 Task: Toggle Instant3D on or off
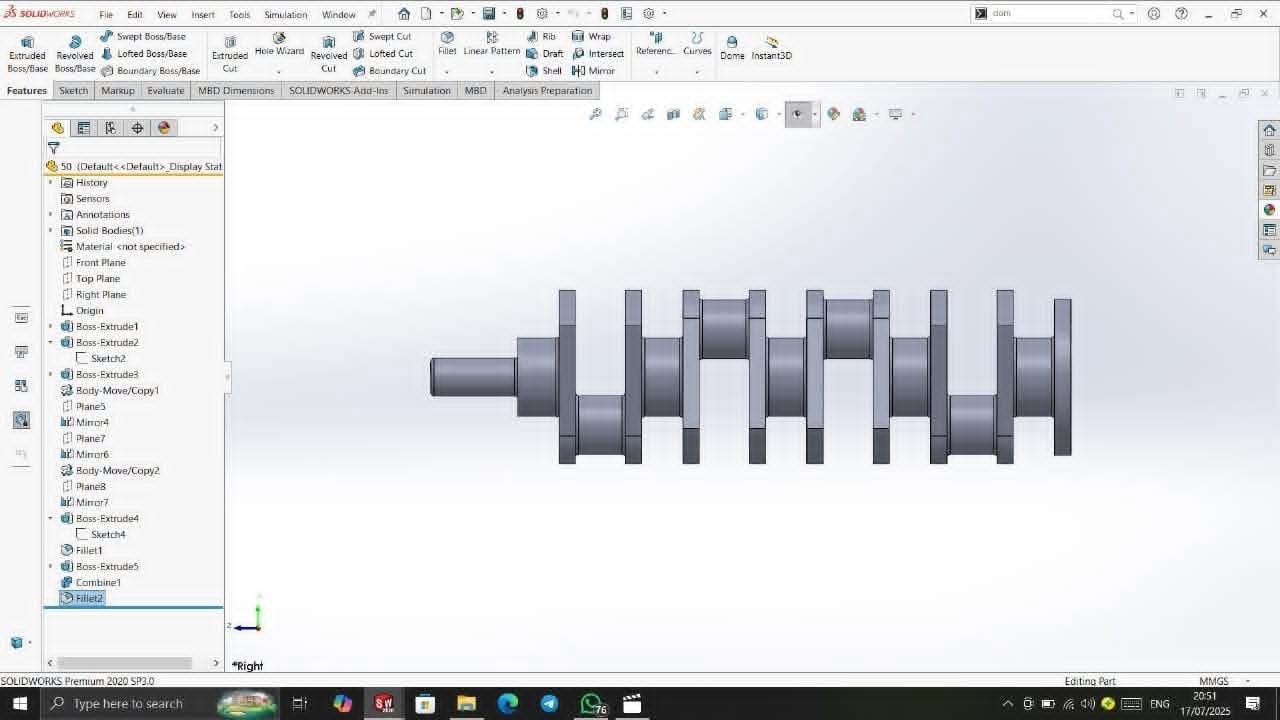pos(772,48)
